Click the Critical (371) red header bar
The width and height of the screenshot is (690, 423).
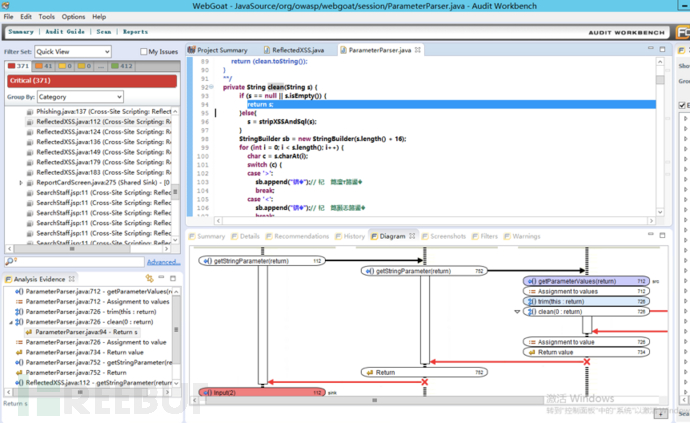pos(90,81)
